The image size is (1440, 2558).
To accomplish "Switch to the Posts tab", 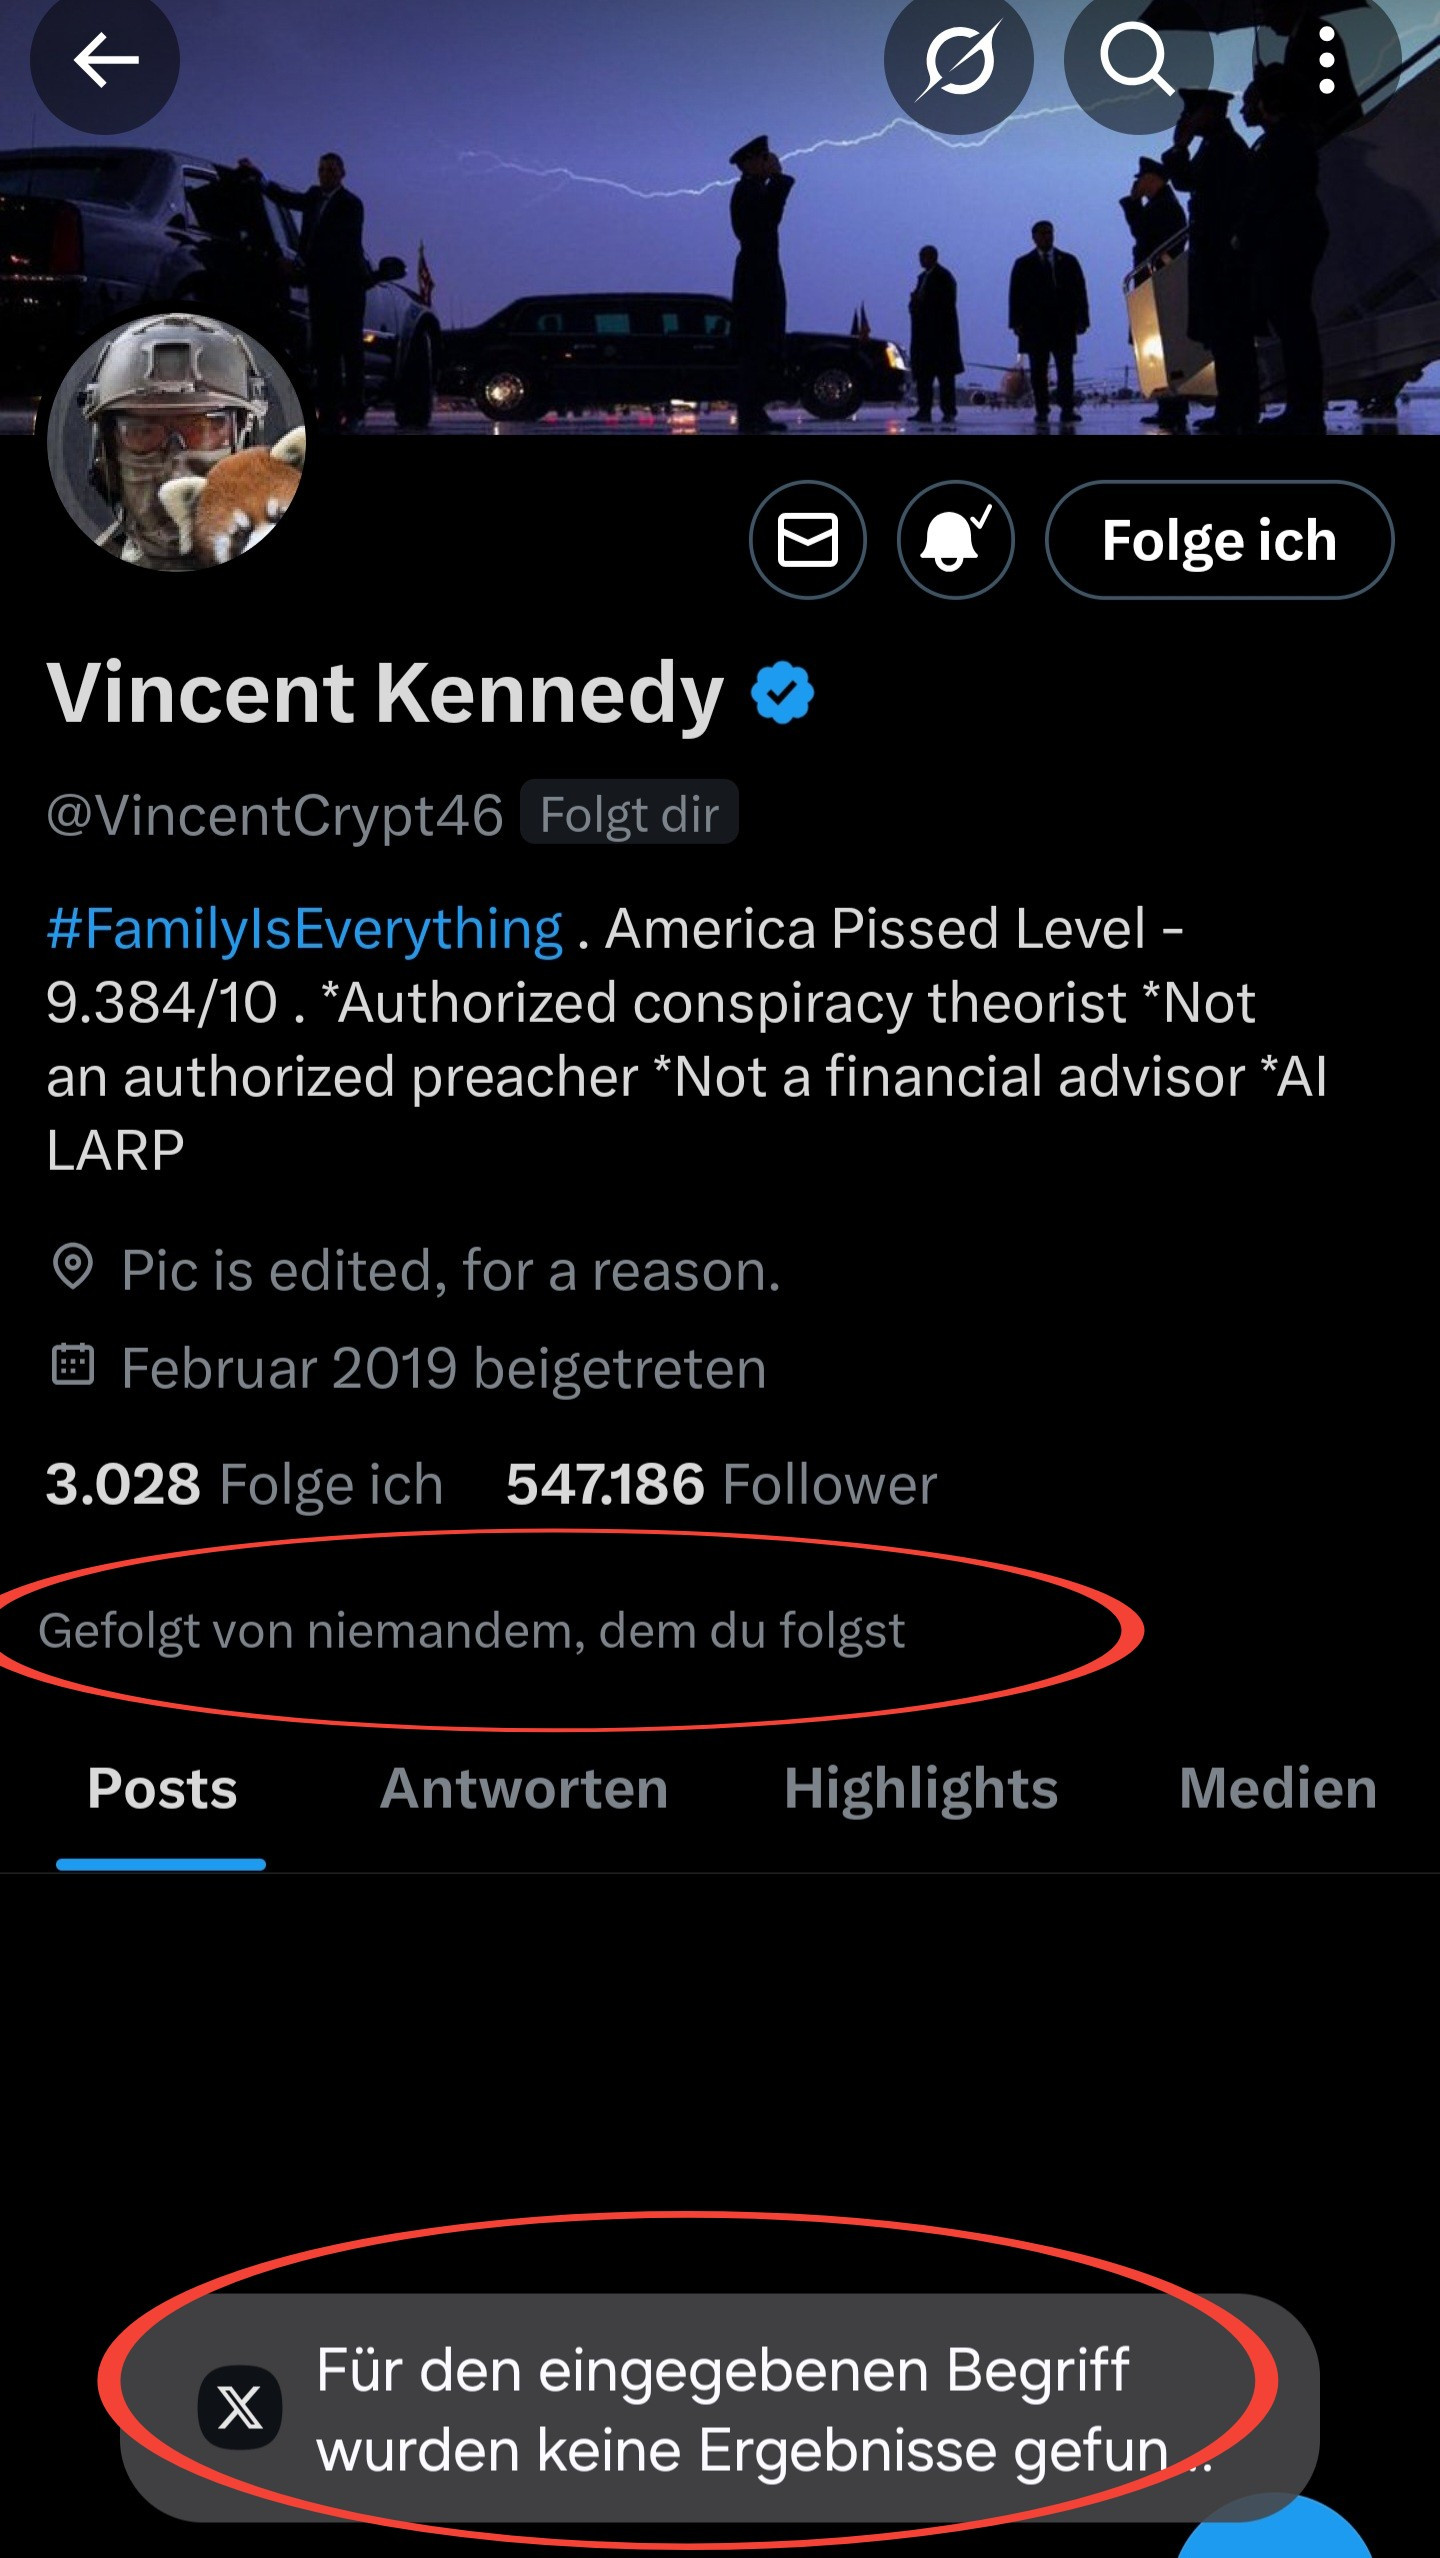I will [162, 1789].
